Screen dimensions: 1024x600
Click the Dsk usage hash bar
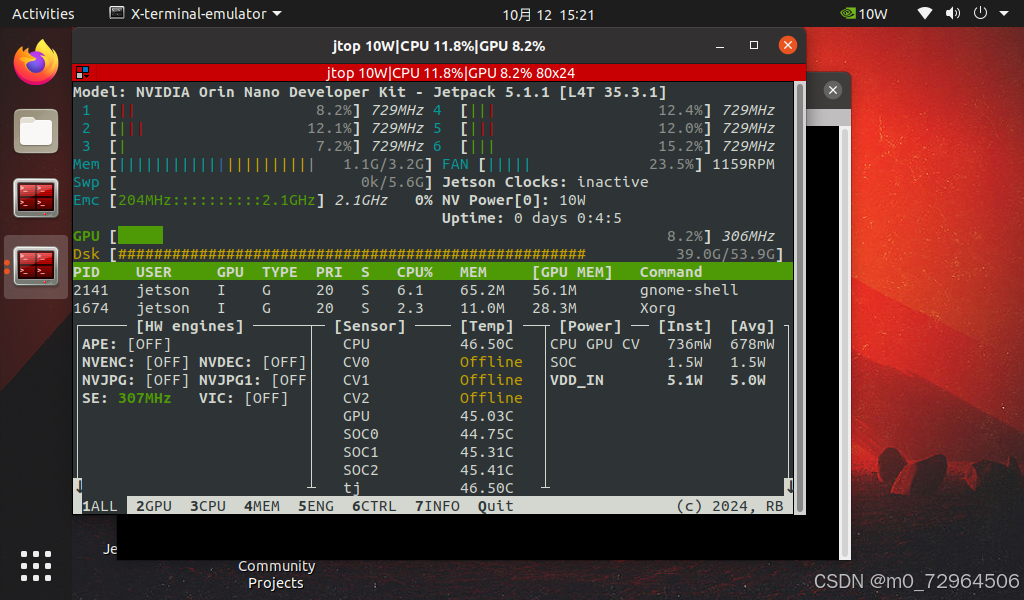point(351,254)
